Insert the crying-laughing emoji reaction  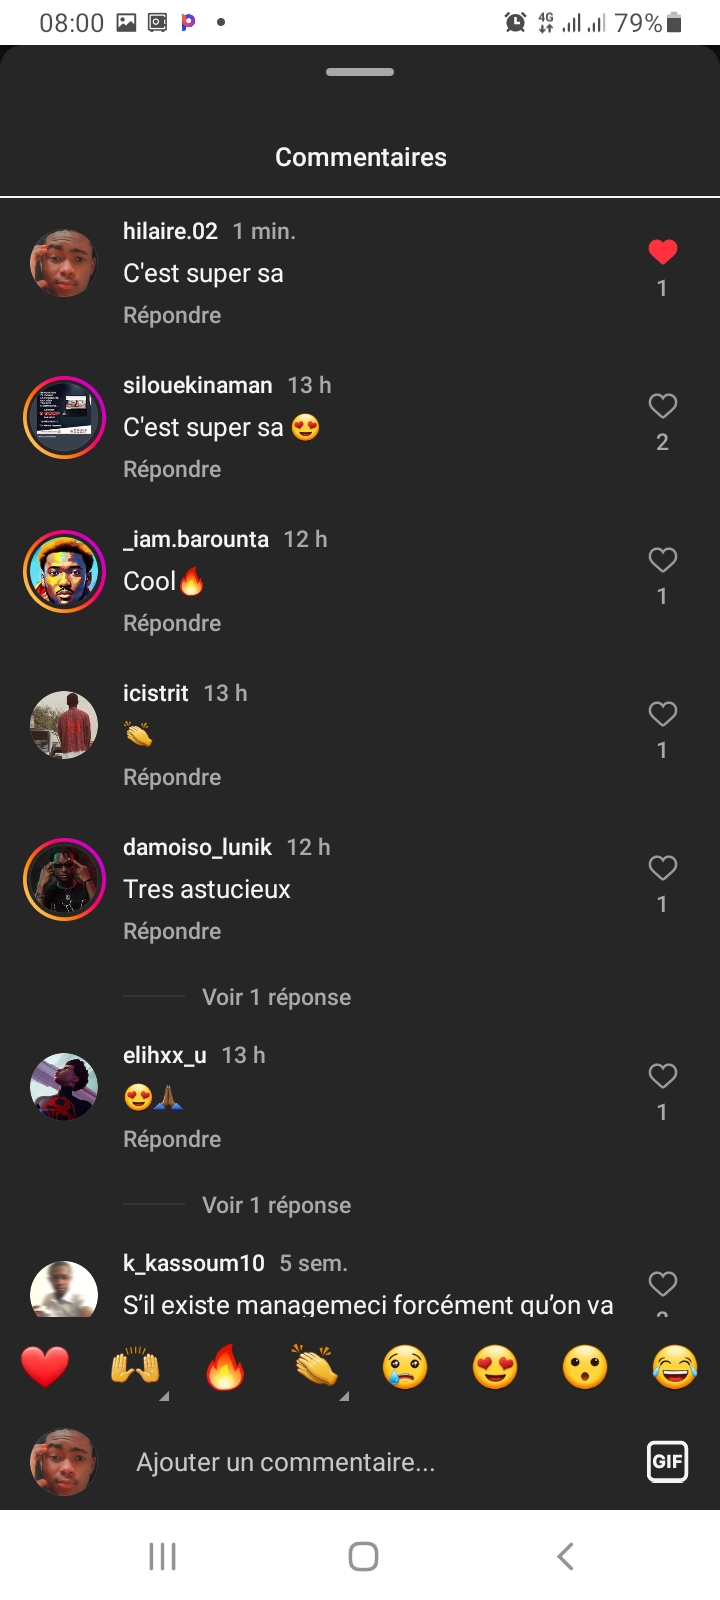pos(675,1367)
